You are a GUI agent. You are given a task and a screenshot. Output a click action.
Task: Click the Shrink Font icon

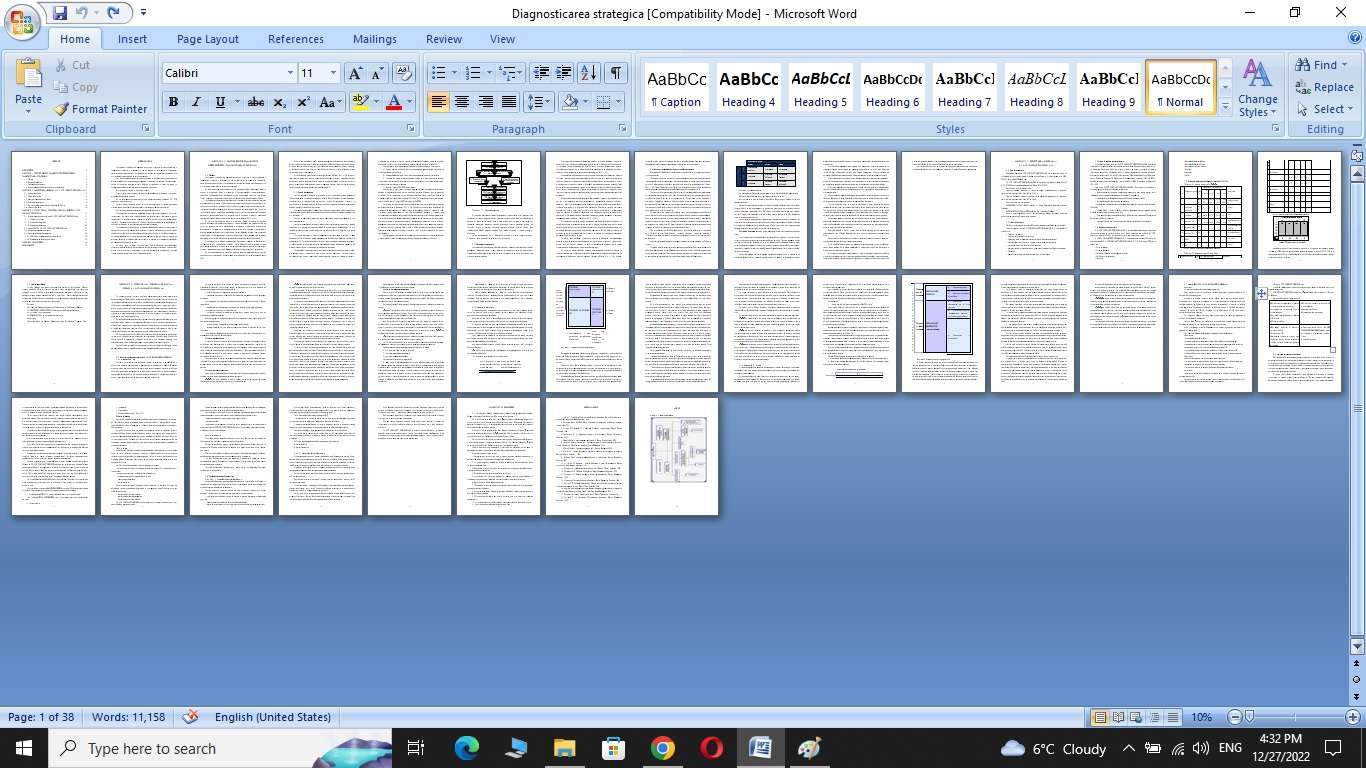point(377,73)
